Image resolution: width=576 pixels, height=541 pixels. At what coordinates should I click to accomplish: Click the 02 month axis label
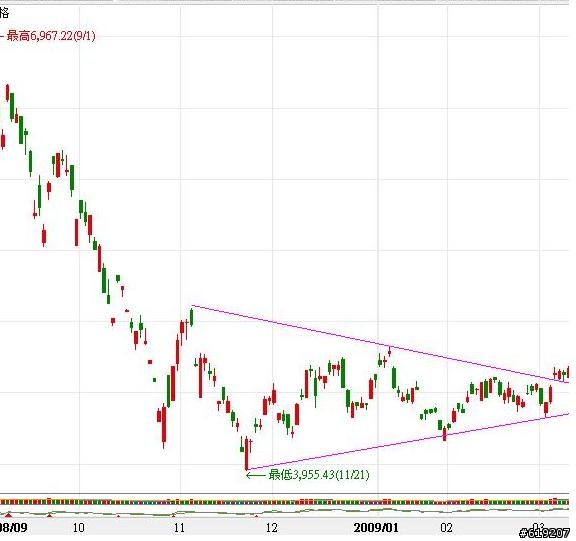click(446, 528)
